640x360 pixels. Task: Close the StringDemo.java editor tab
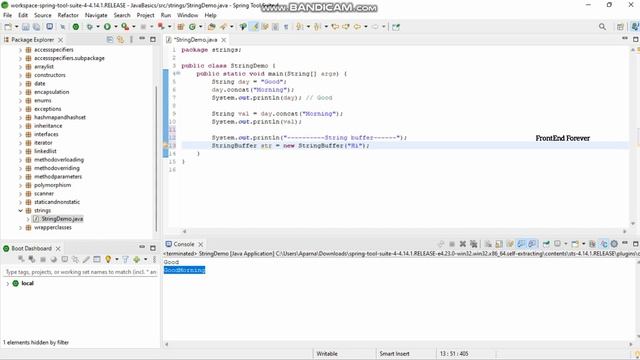[224, 40]
